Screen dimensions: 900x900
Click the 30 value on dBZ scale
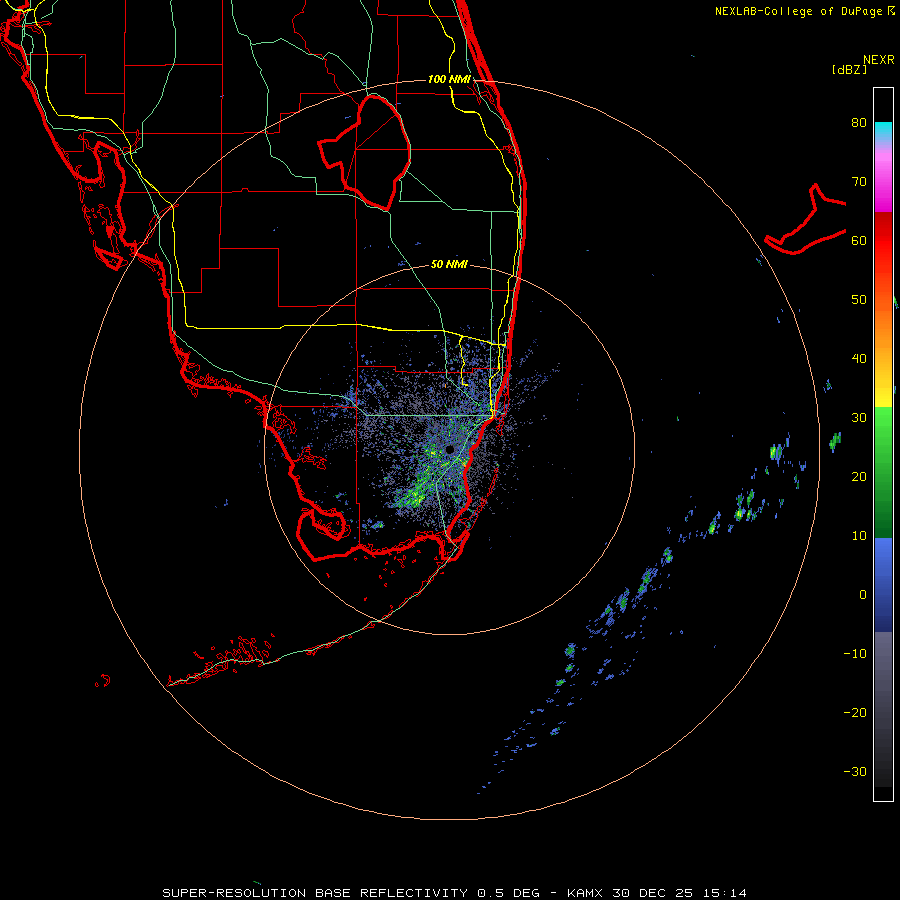(859, 418)
